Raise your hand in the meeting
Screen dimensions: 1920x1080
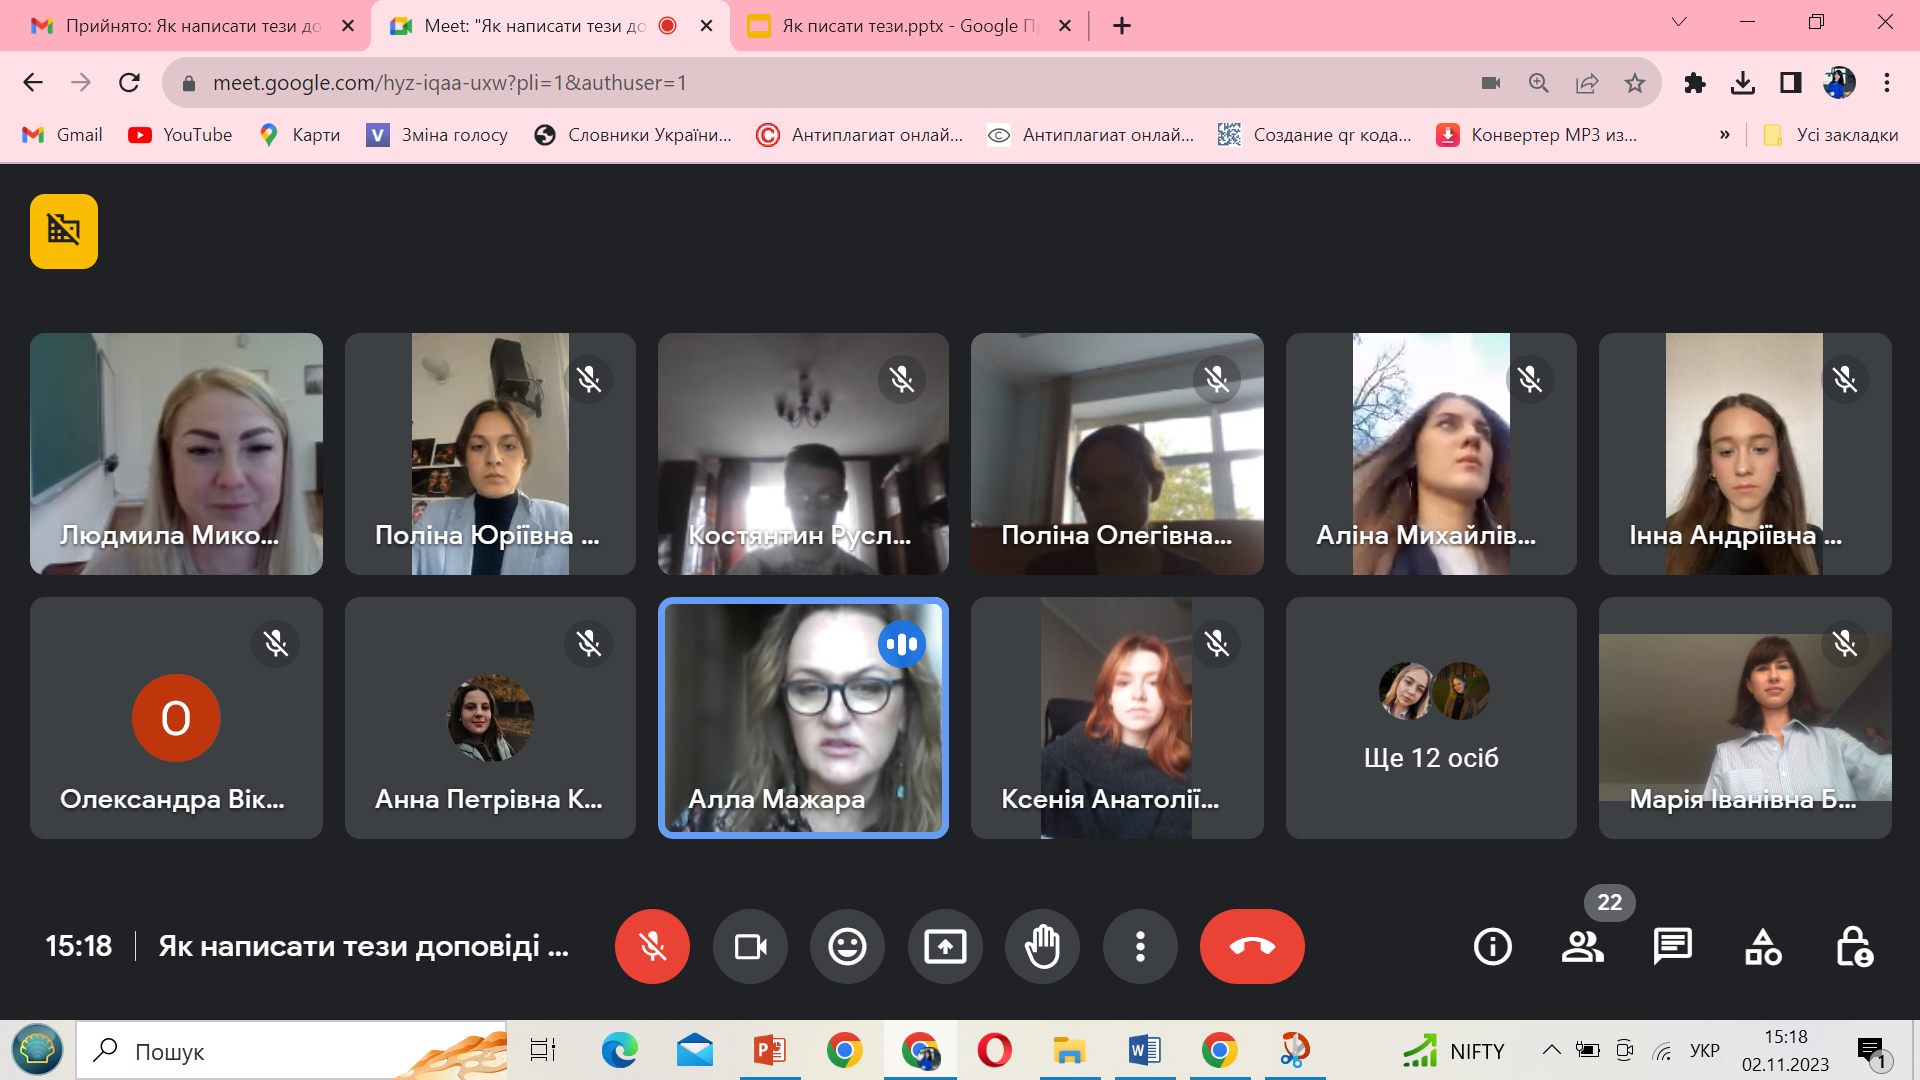(x=1042, y=946)
